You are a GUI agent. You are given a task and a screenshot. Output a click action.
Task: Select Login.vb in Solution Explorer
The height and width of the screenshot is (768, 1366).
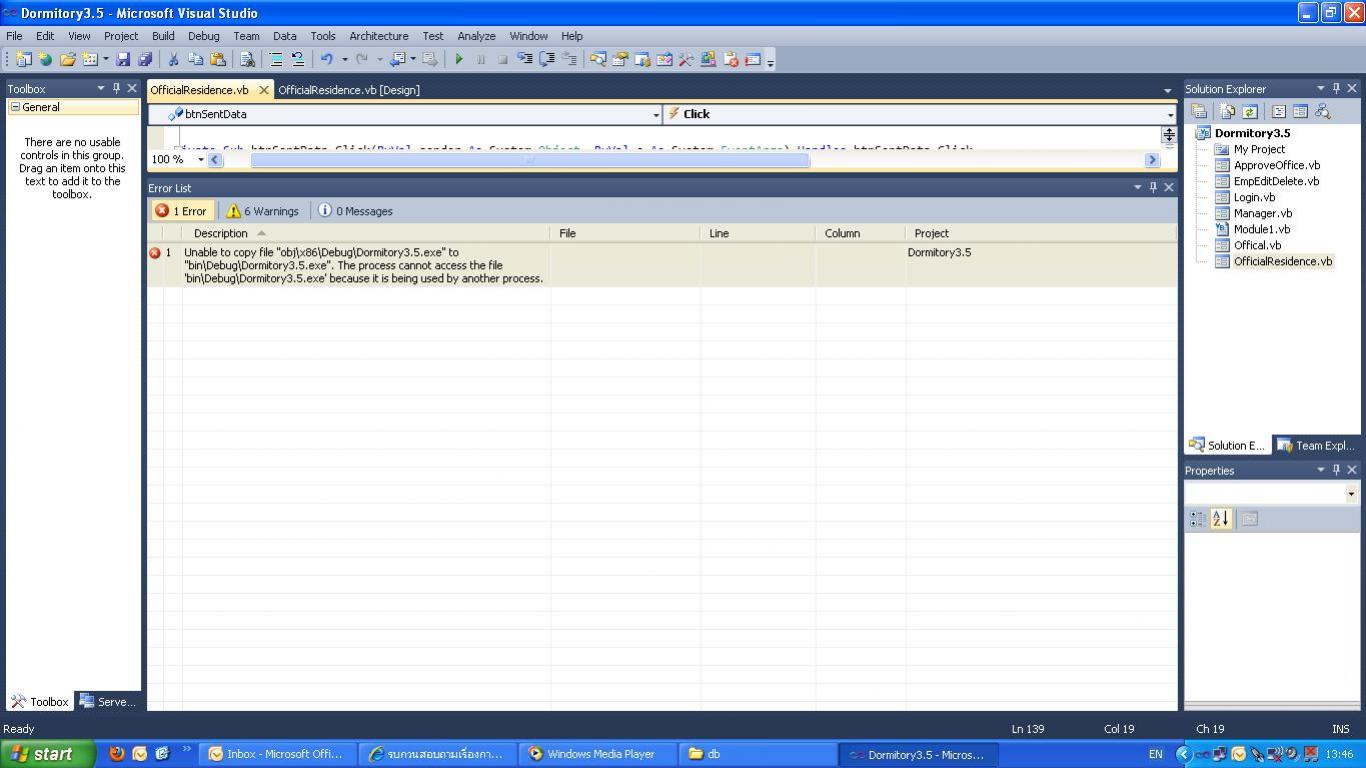pos(1254,197)
